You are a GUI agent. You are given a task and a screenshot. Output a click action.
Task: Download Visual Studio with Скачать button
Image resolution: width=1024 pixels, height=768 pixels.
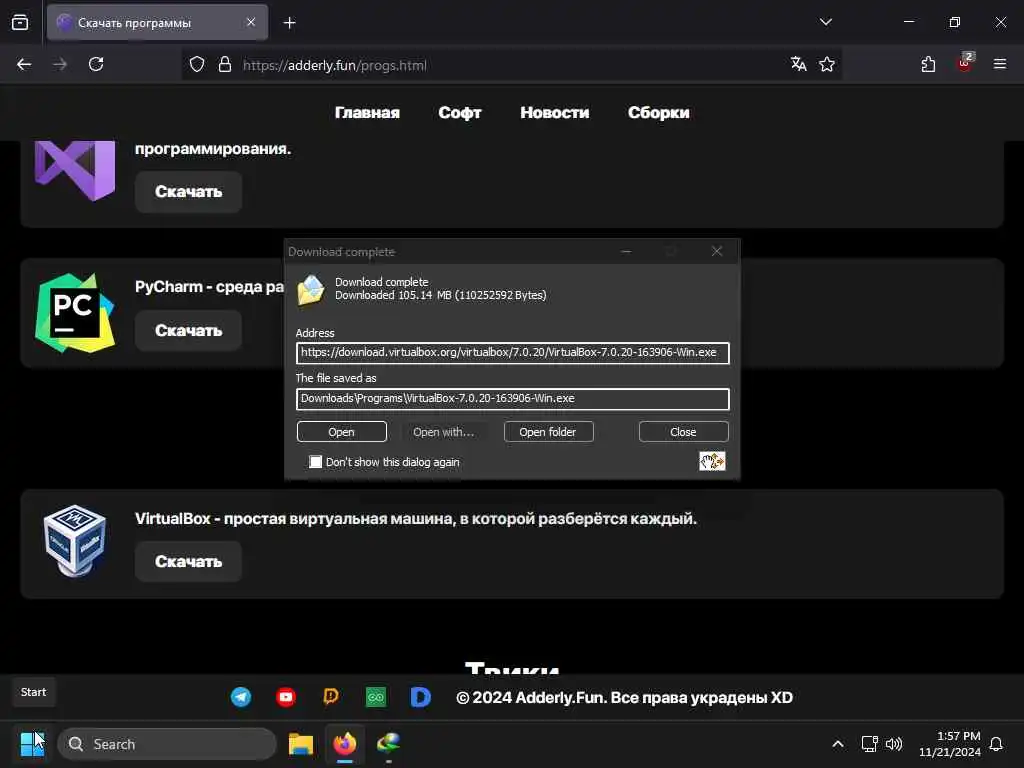pos(188,191)
